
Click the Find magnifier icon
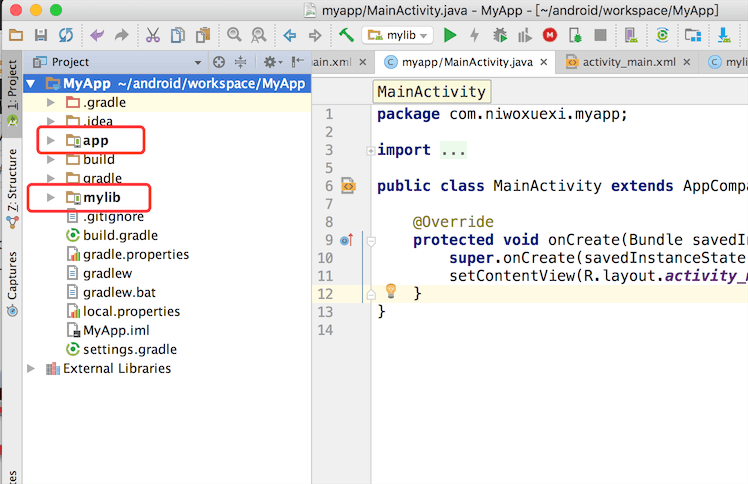(x=234, y=35)
